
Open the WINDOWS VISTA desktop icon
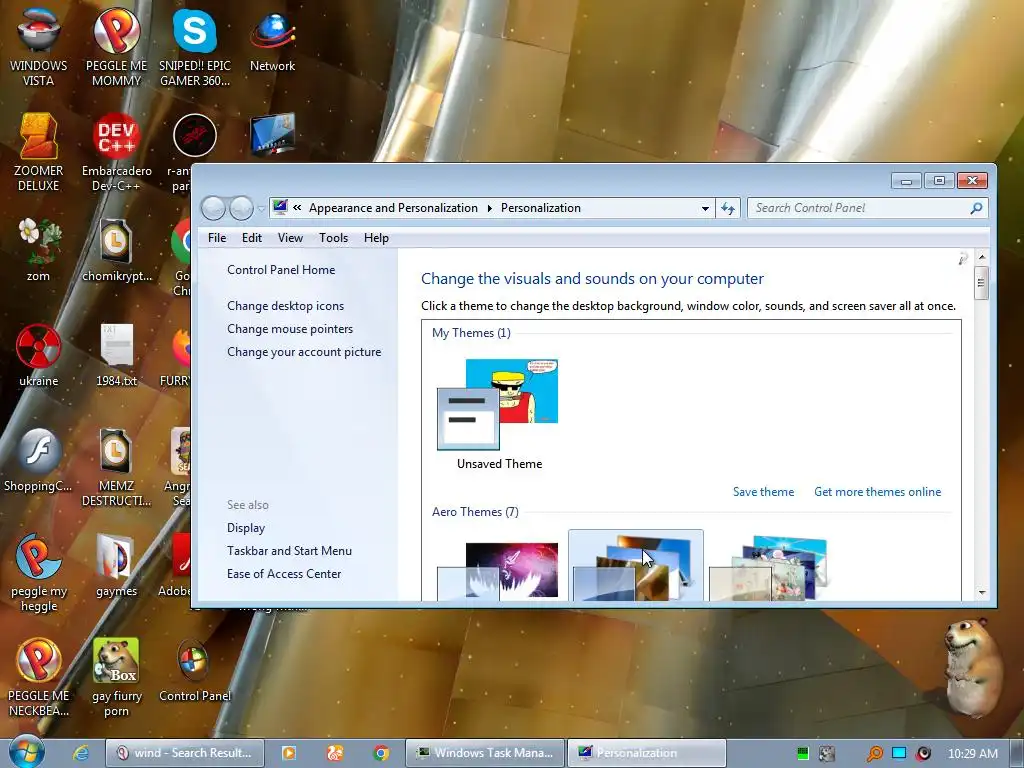38,46
